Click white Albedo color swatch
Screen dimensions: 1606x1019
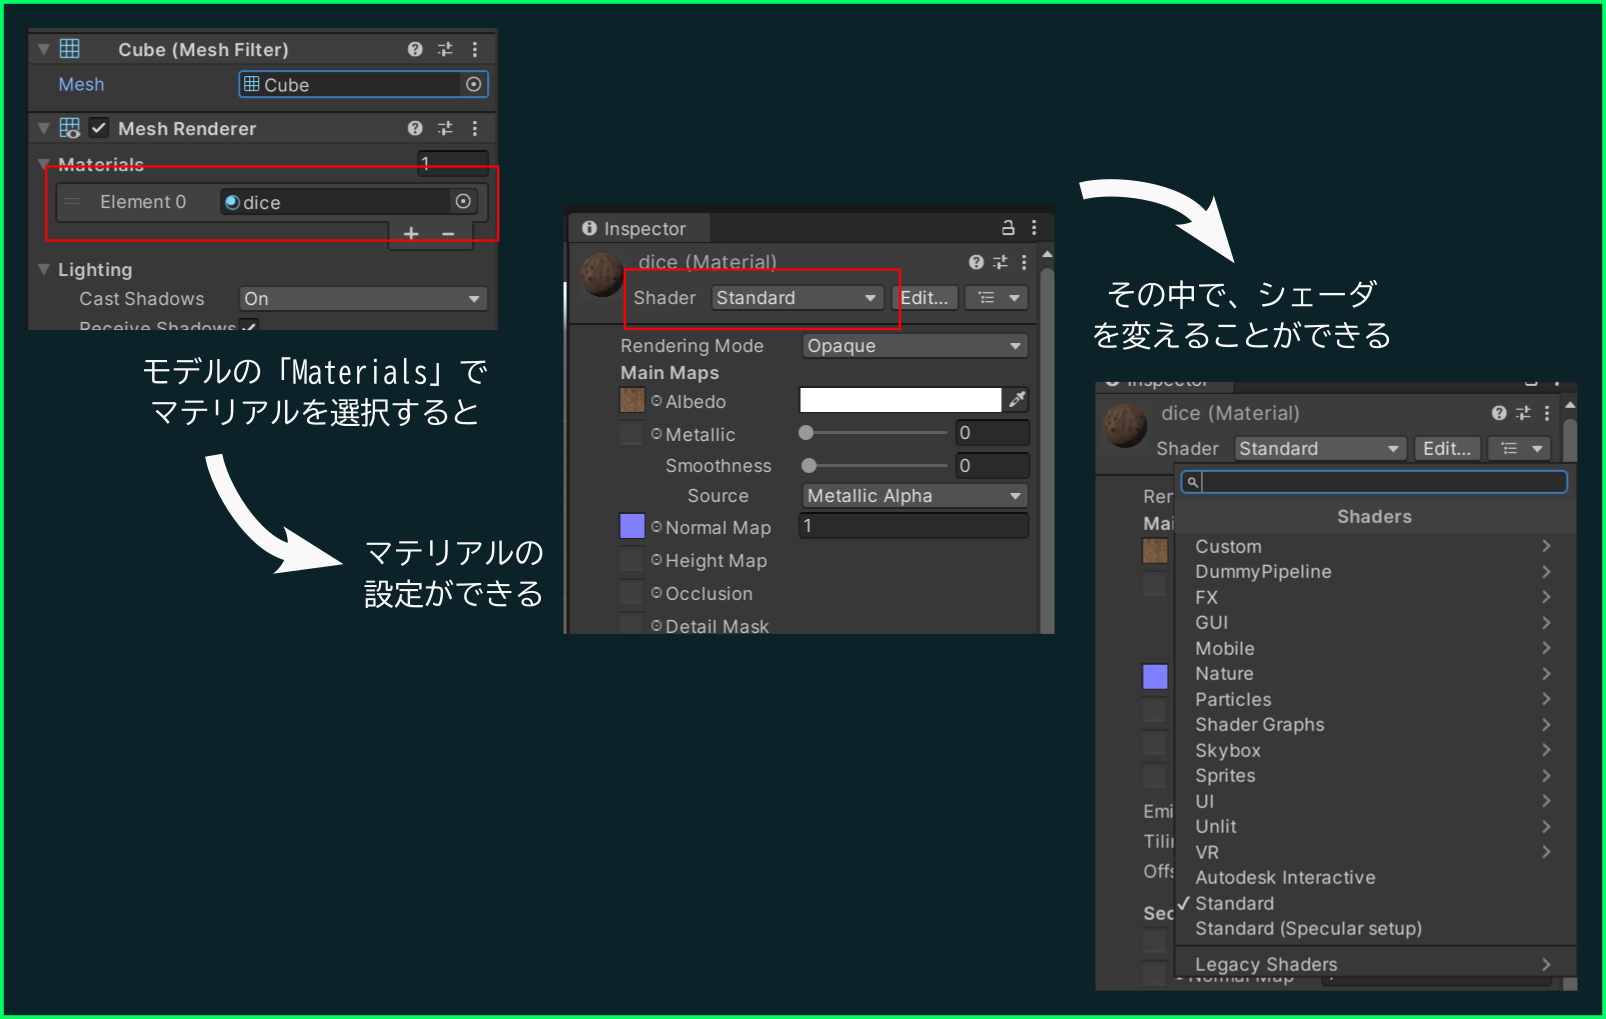pyautogui.click(x=900, y=400)
